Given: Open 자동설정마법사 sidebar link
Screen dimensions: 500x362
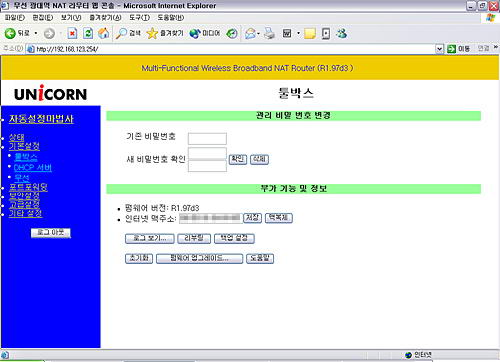Looking at the screenshot, I should pyautogui.click(x=41, y=119).
